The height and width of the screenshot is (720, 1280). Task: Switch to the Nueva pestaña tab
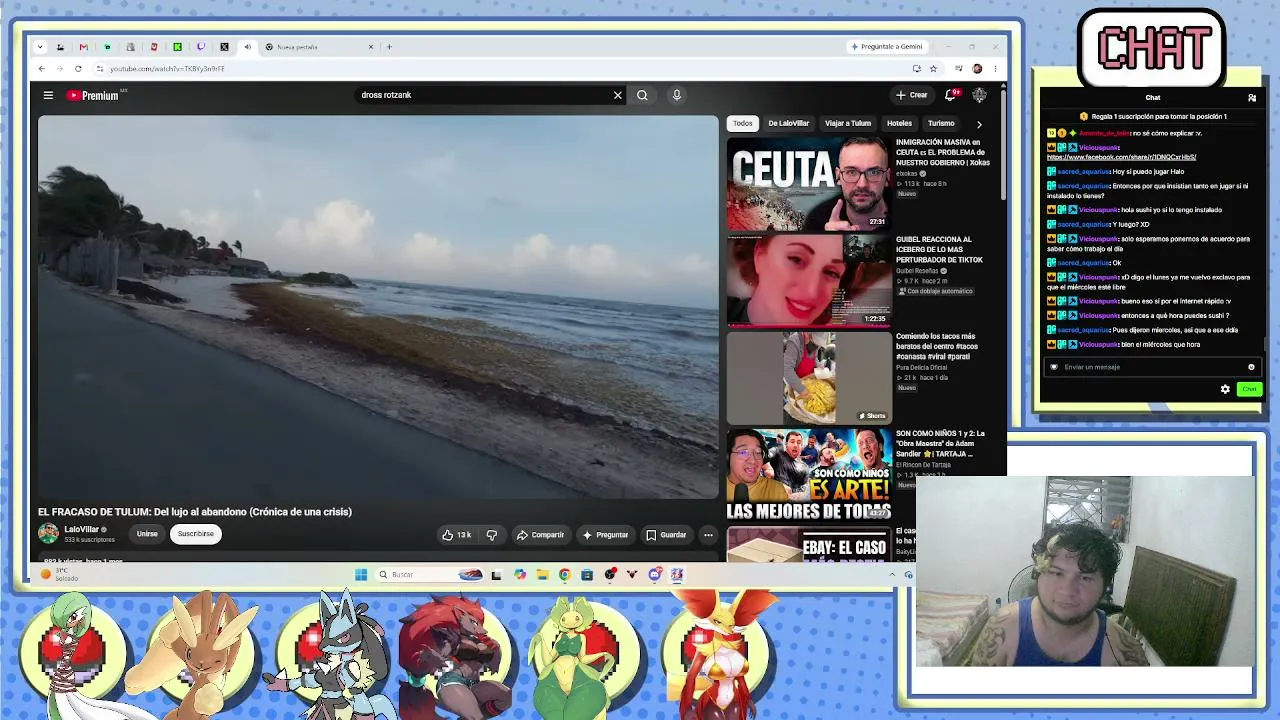[x=319, y=47]
